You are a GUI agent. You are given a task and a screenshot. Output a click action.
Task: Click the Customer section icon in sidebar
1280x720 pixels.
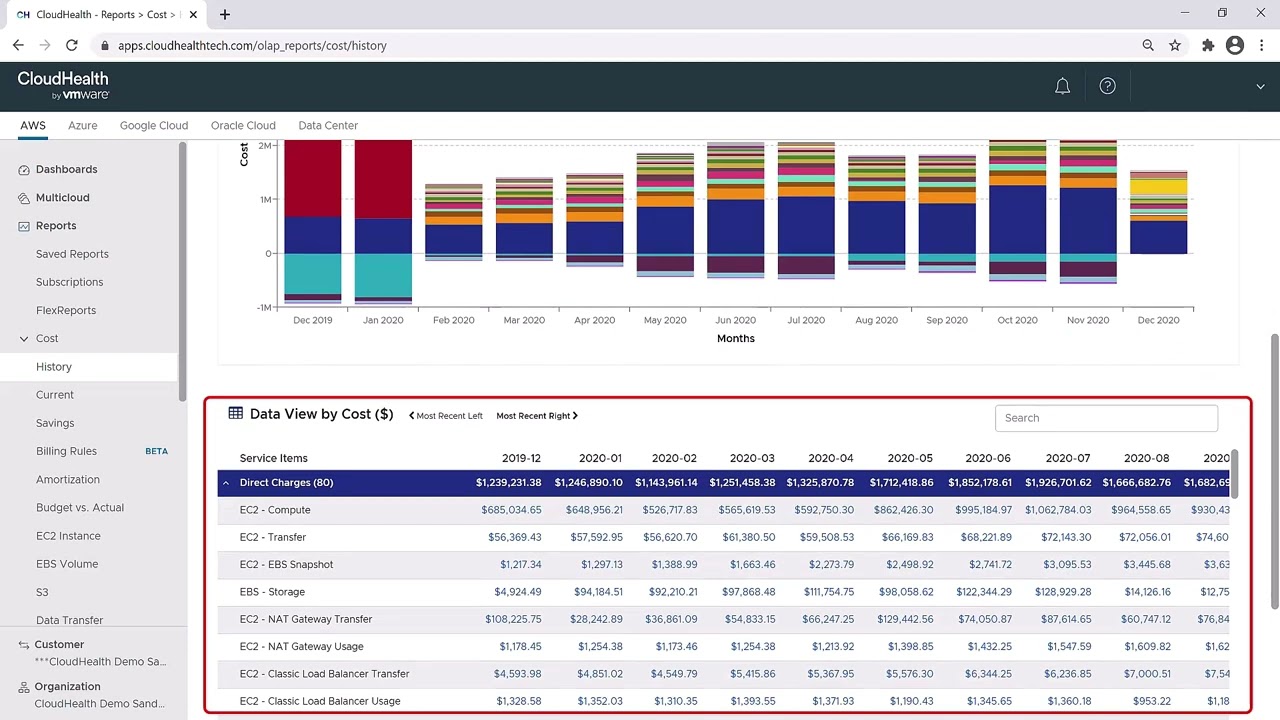pyautogui.click(x=24, y=645)
